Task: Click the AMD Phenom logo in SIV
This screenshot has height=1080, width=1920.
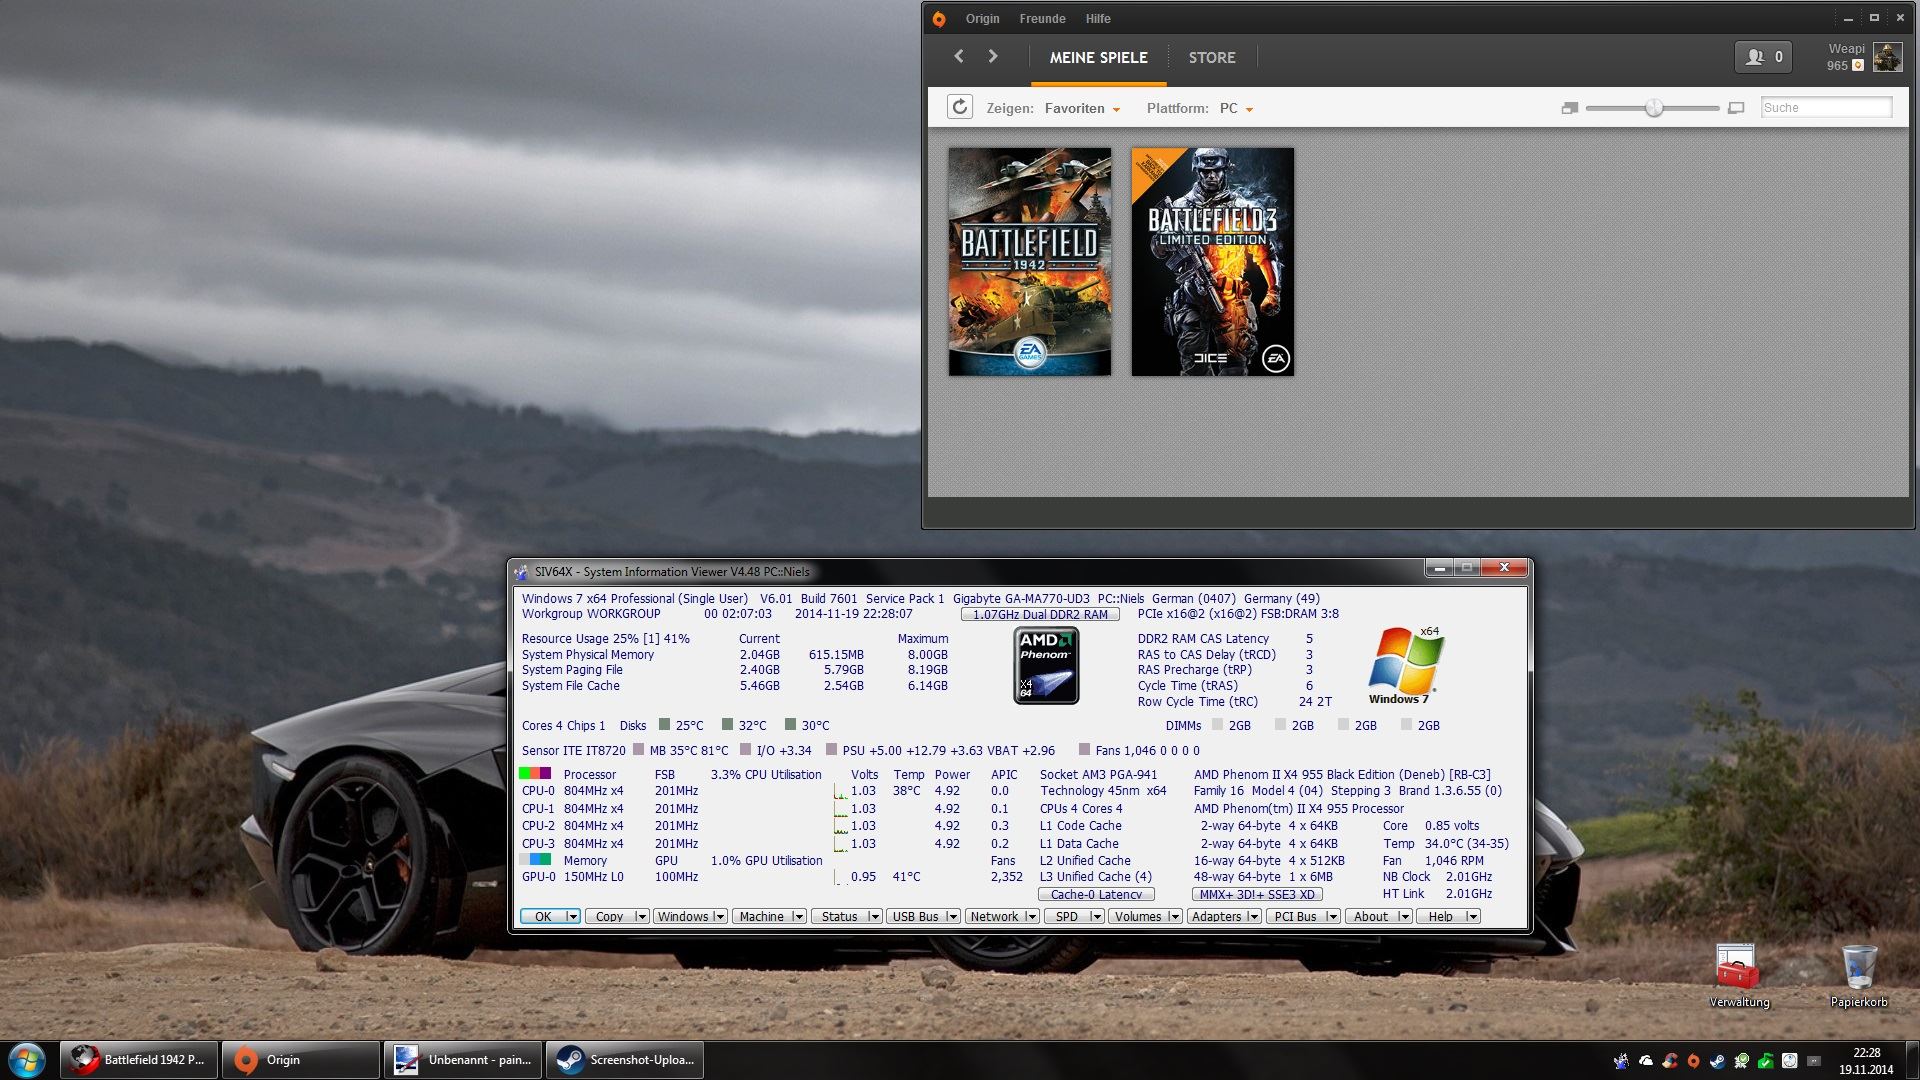Action: click(1046, 666)
